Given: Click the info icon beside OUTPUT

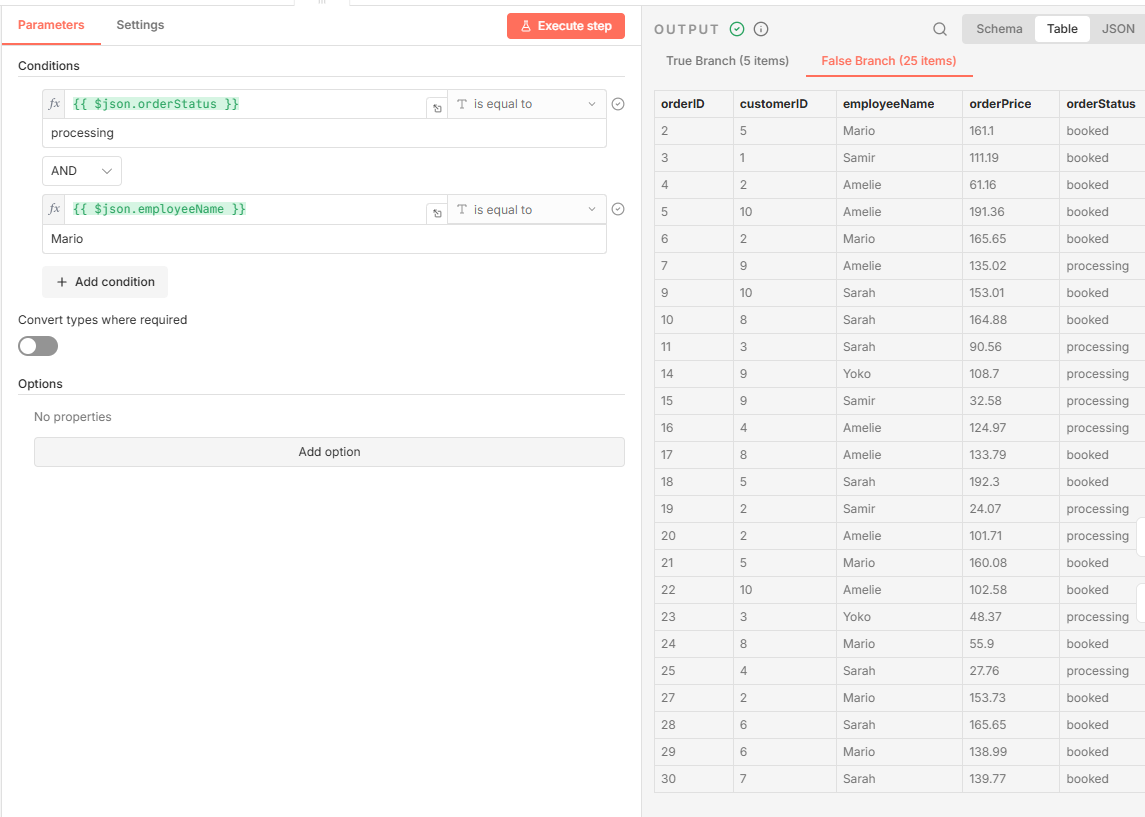Looking at the screenshot, I should click(761, 29).
